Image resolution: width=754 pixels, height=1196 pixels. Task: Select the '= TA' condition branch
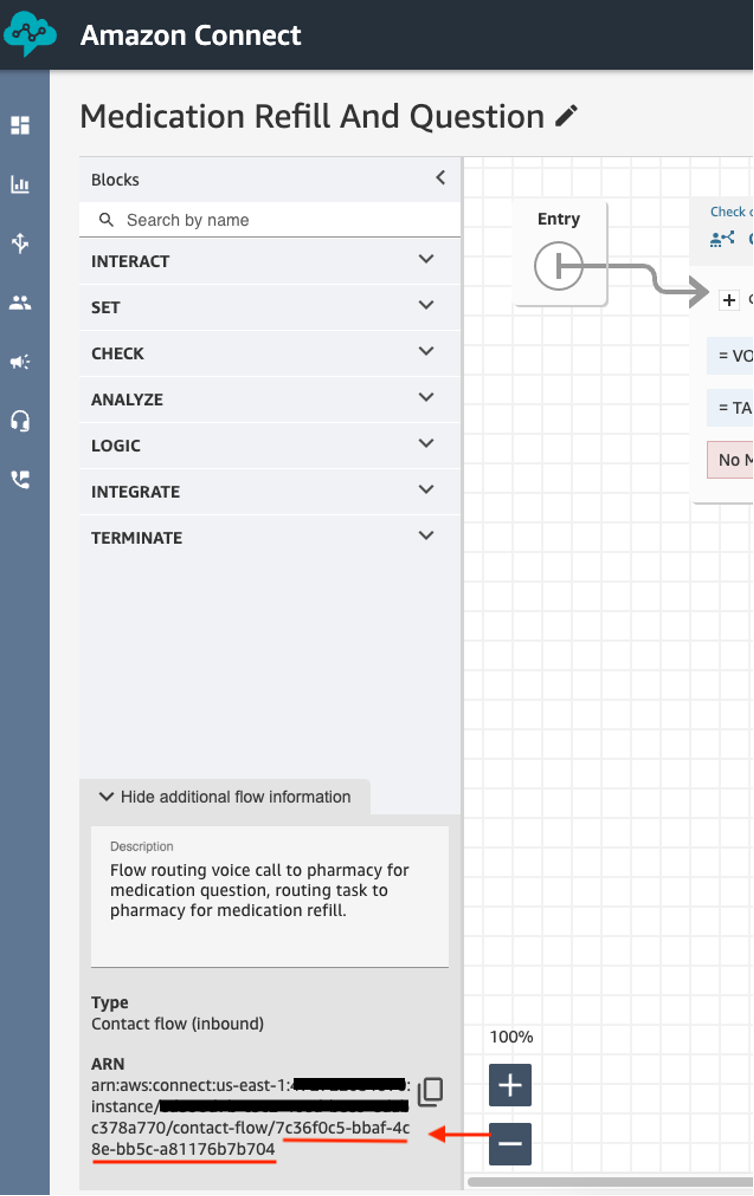click(730, 408)
